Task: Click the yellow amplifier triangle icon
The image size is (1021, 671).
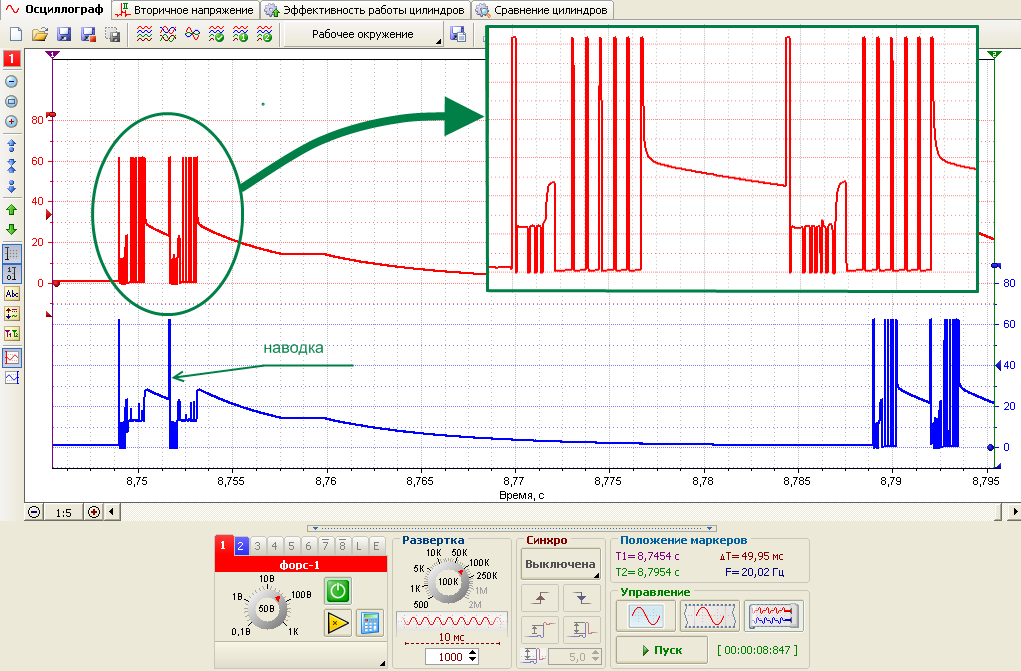Action: [337, 623]
